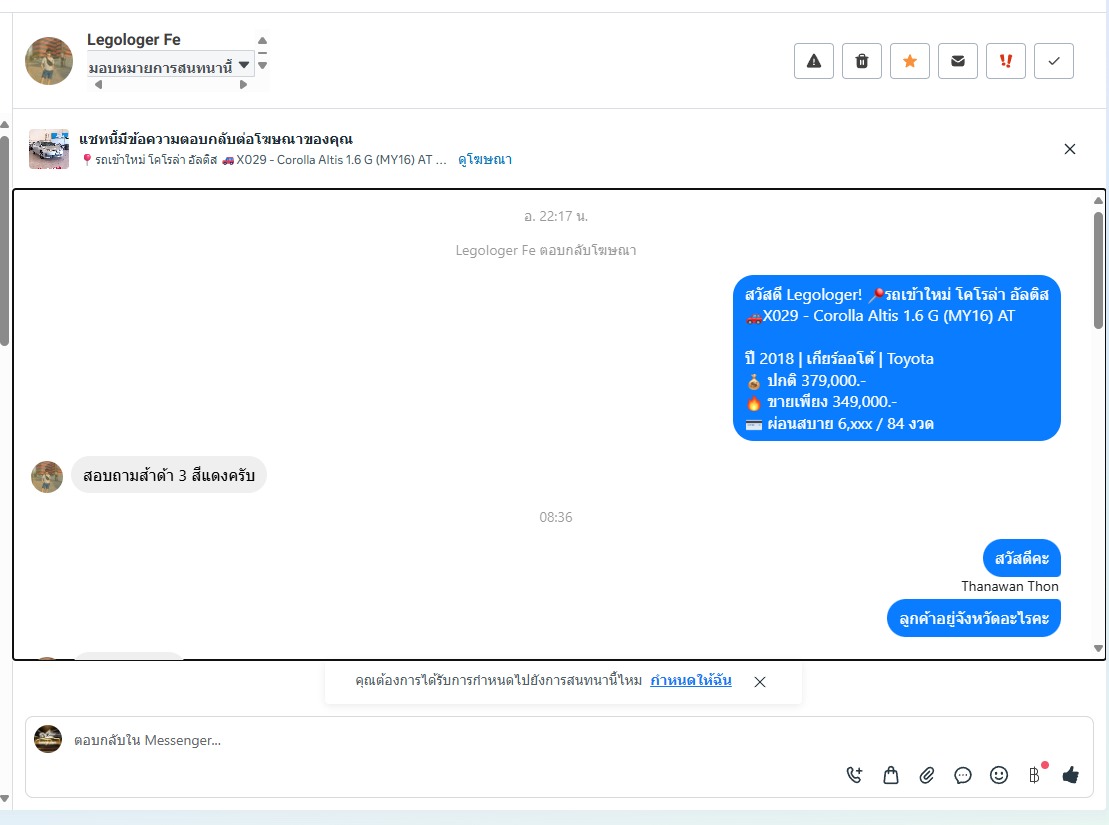Open saved replies speech bubble icon
The height and width of the screenshot is (825, 1109).
pos(963,775)
